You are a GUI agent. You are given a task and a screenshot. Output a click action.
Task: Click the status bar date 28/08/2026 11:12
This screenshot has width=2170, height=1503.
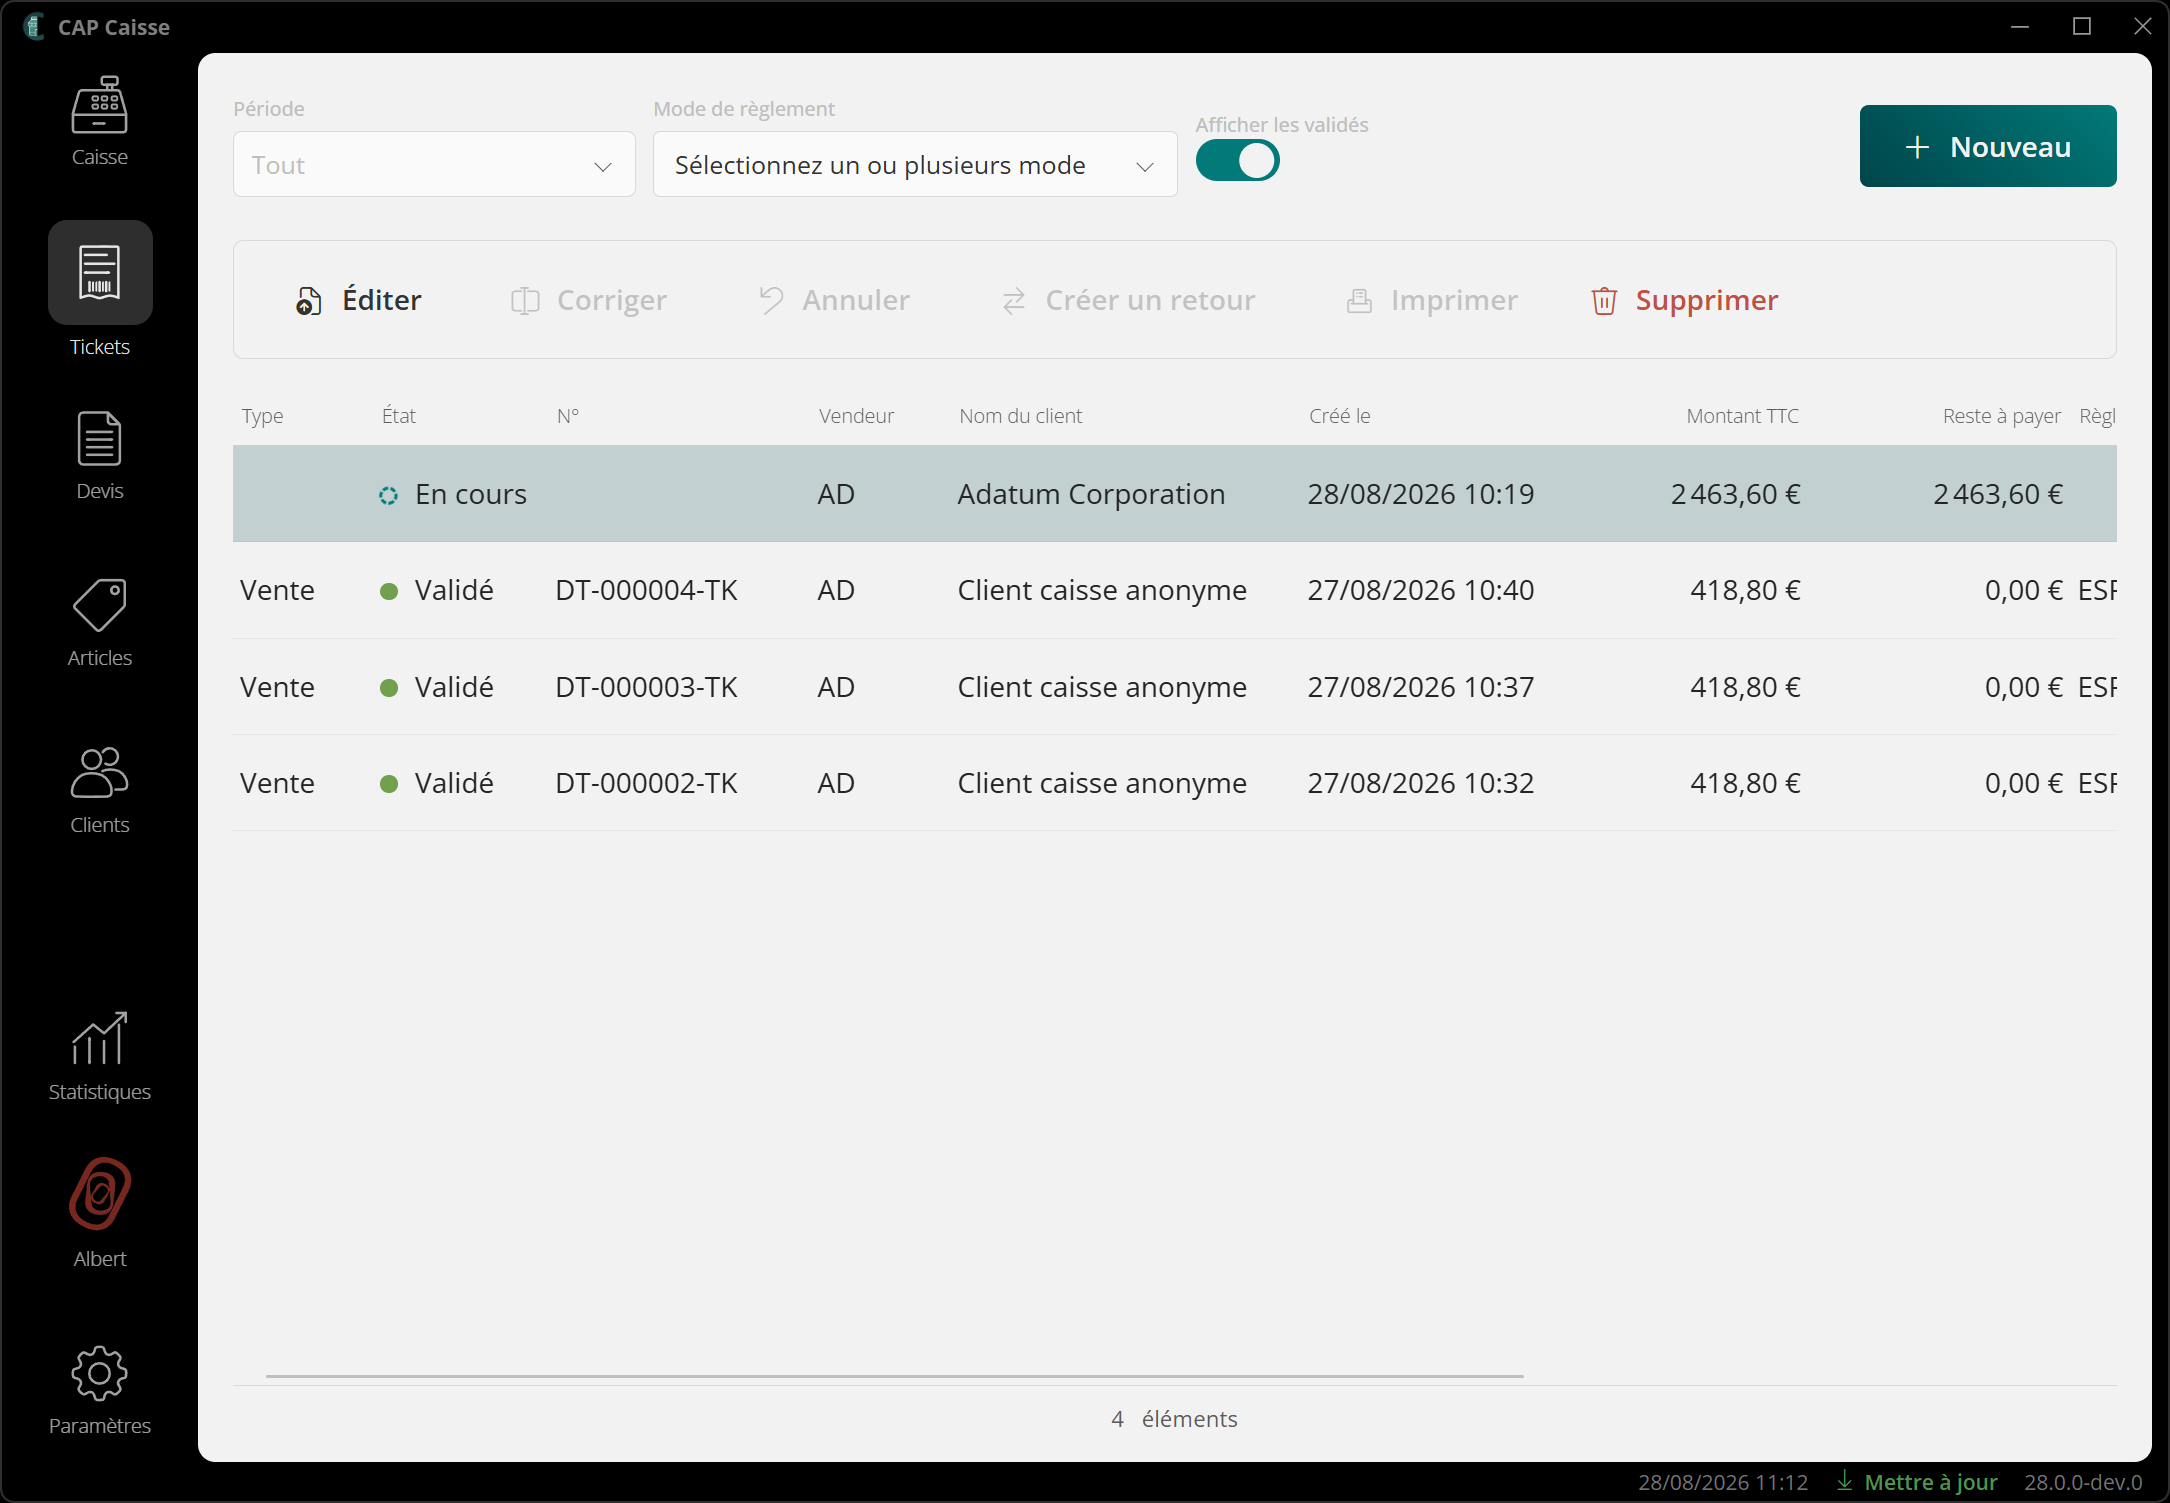point(1723,1482)
